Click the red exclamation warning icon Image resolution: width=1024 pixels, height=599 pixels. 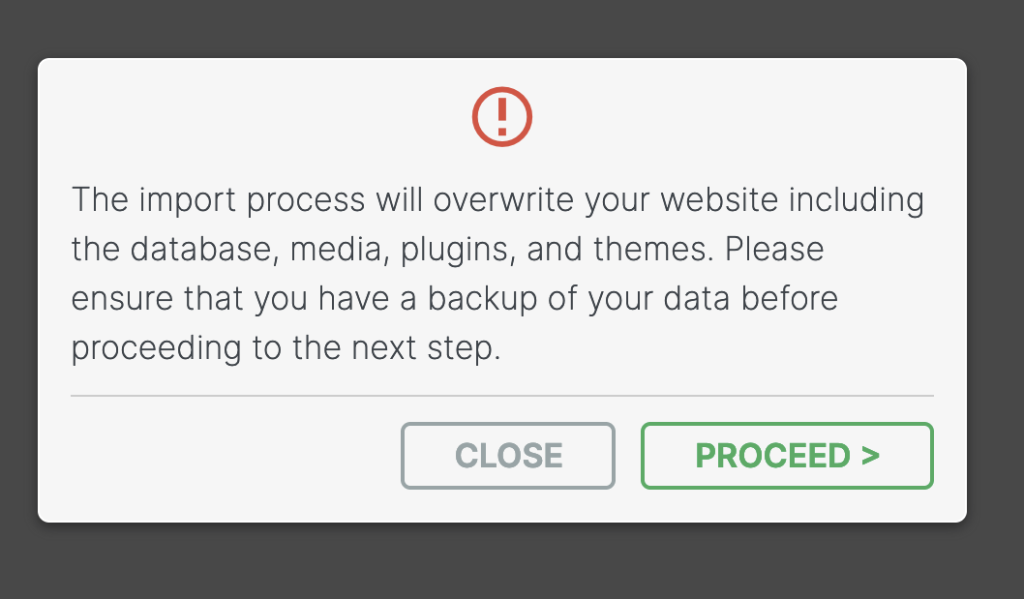pyautogui.click(x=502, y=117)
